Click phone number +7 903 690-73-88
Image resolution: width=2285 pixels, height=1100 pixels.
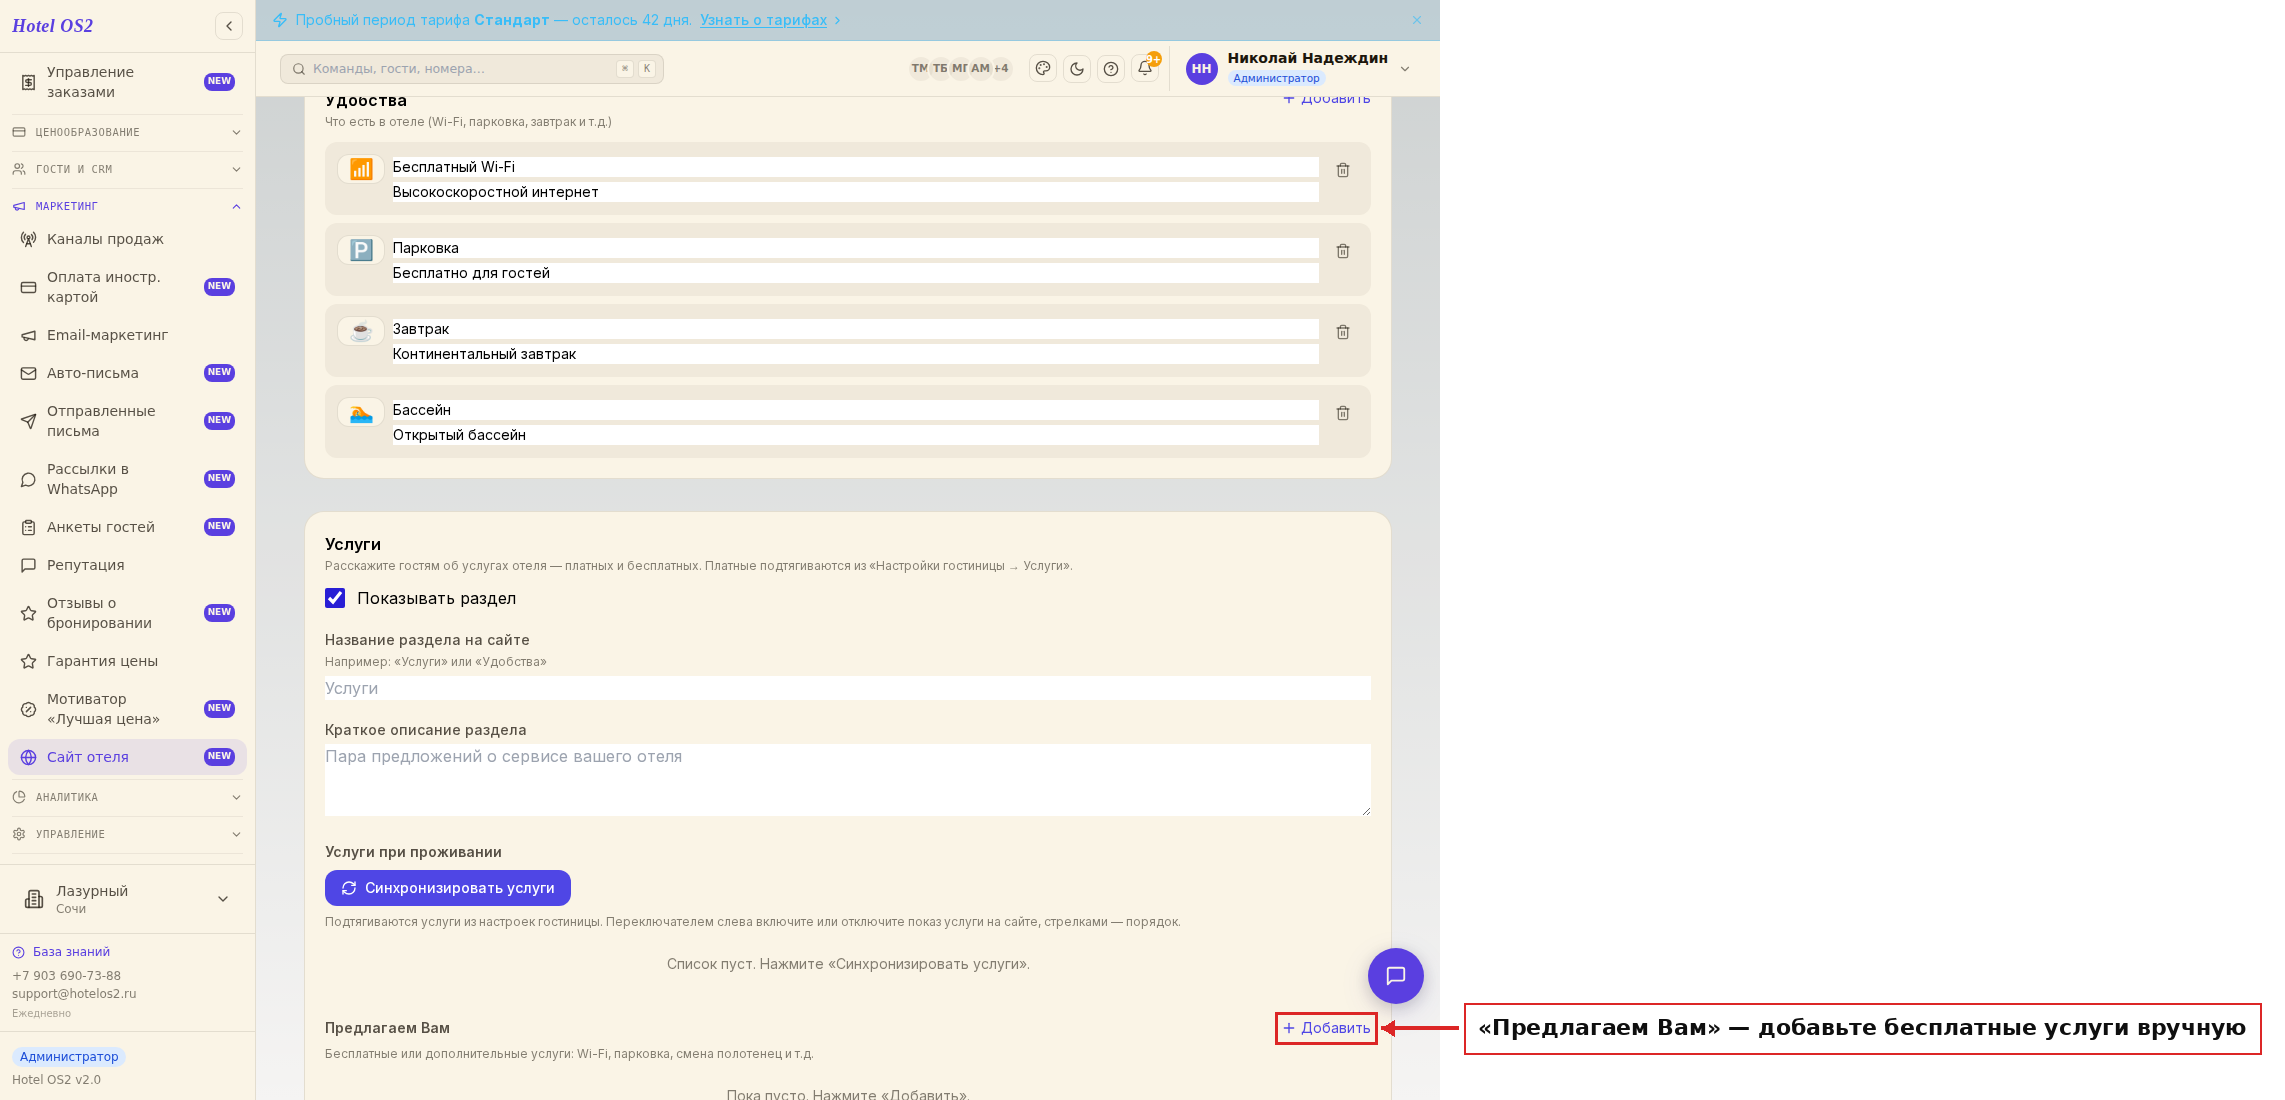click(66, 976)
